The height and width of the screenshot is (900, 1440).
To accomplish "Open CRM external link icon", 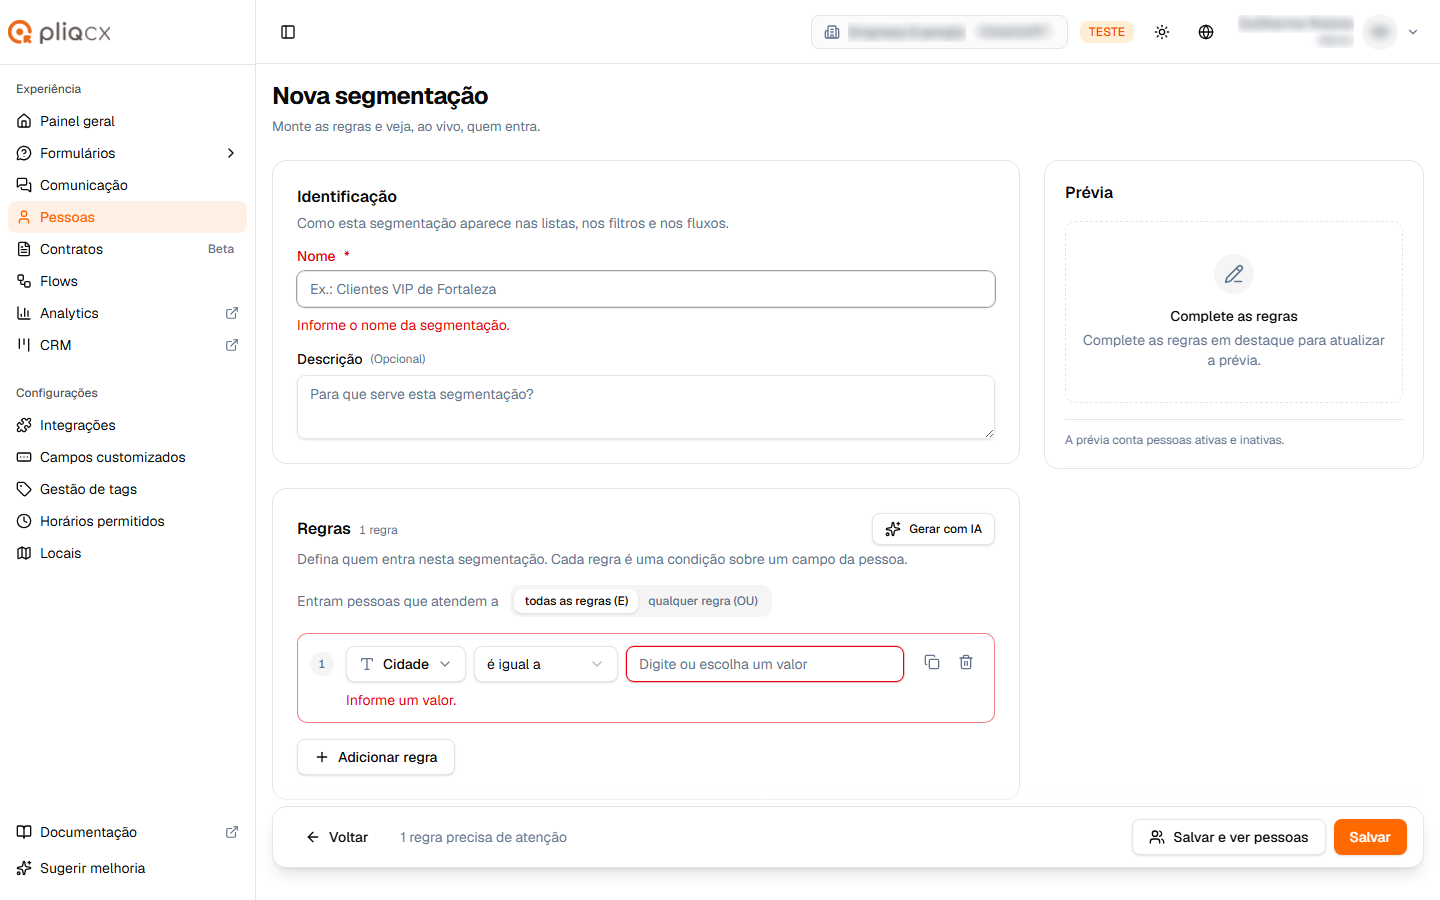I will (x=232, y=345).
